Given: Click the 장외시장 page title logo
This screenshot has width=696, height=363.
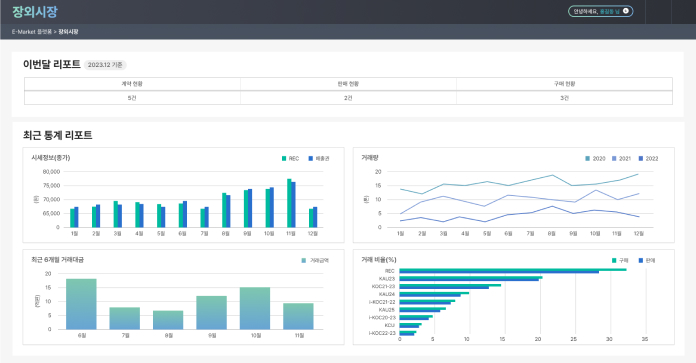Looking at the screenshot, I should click(x=35, y=12).
